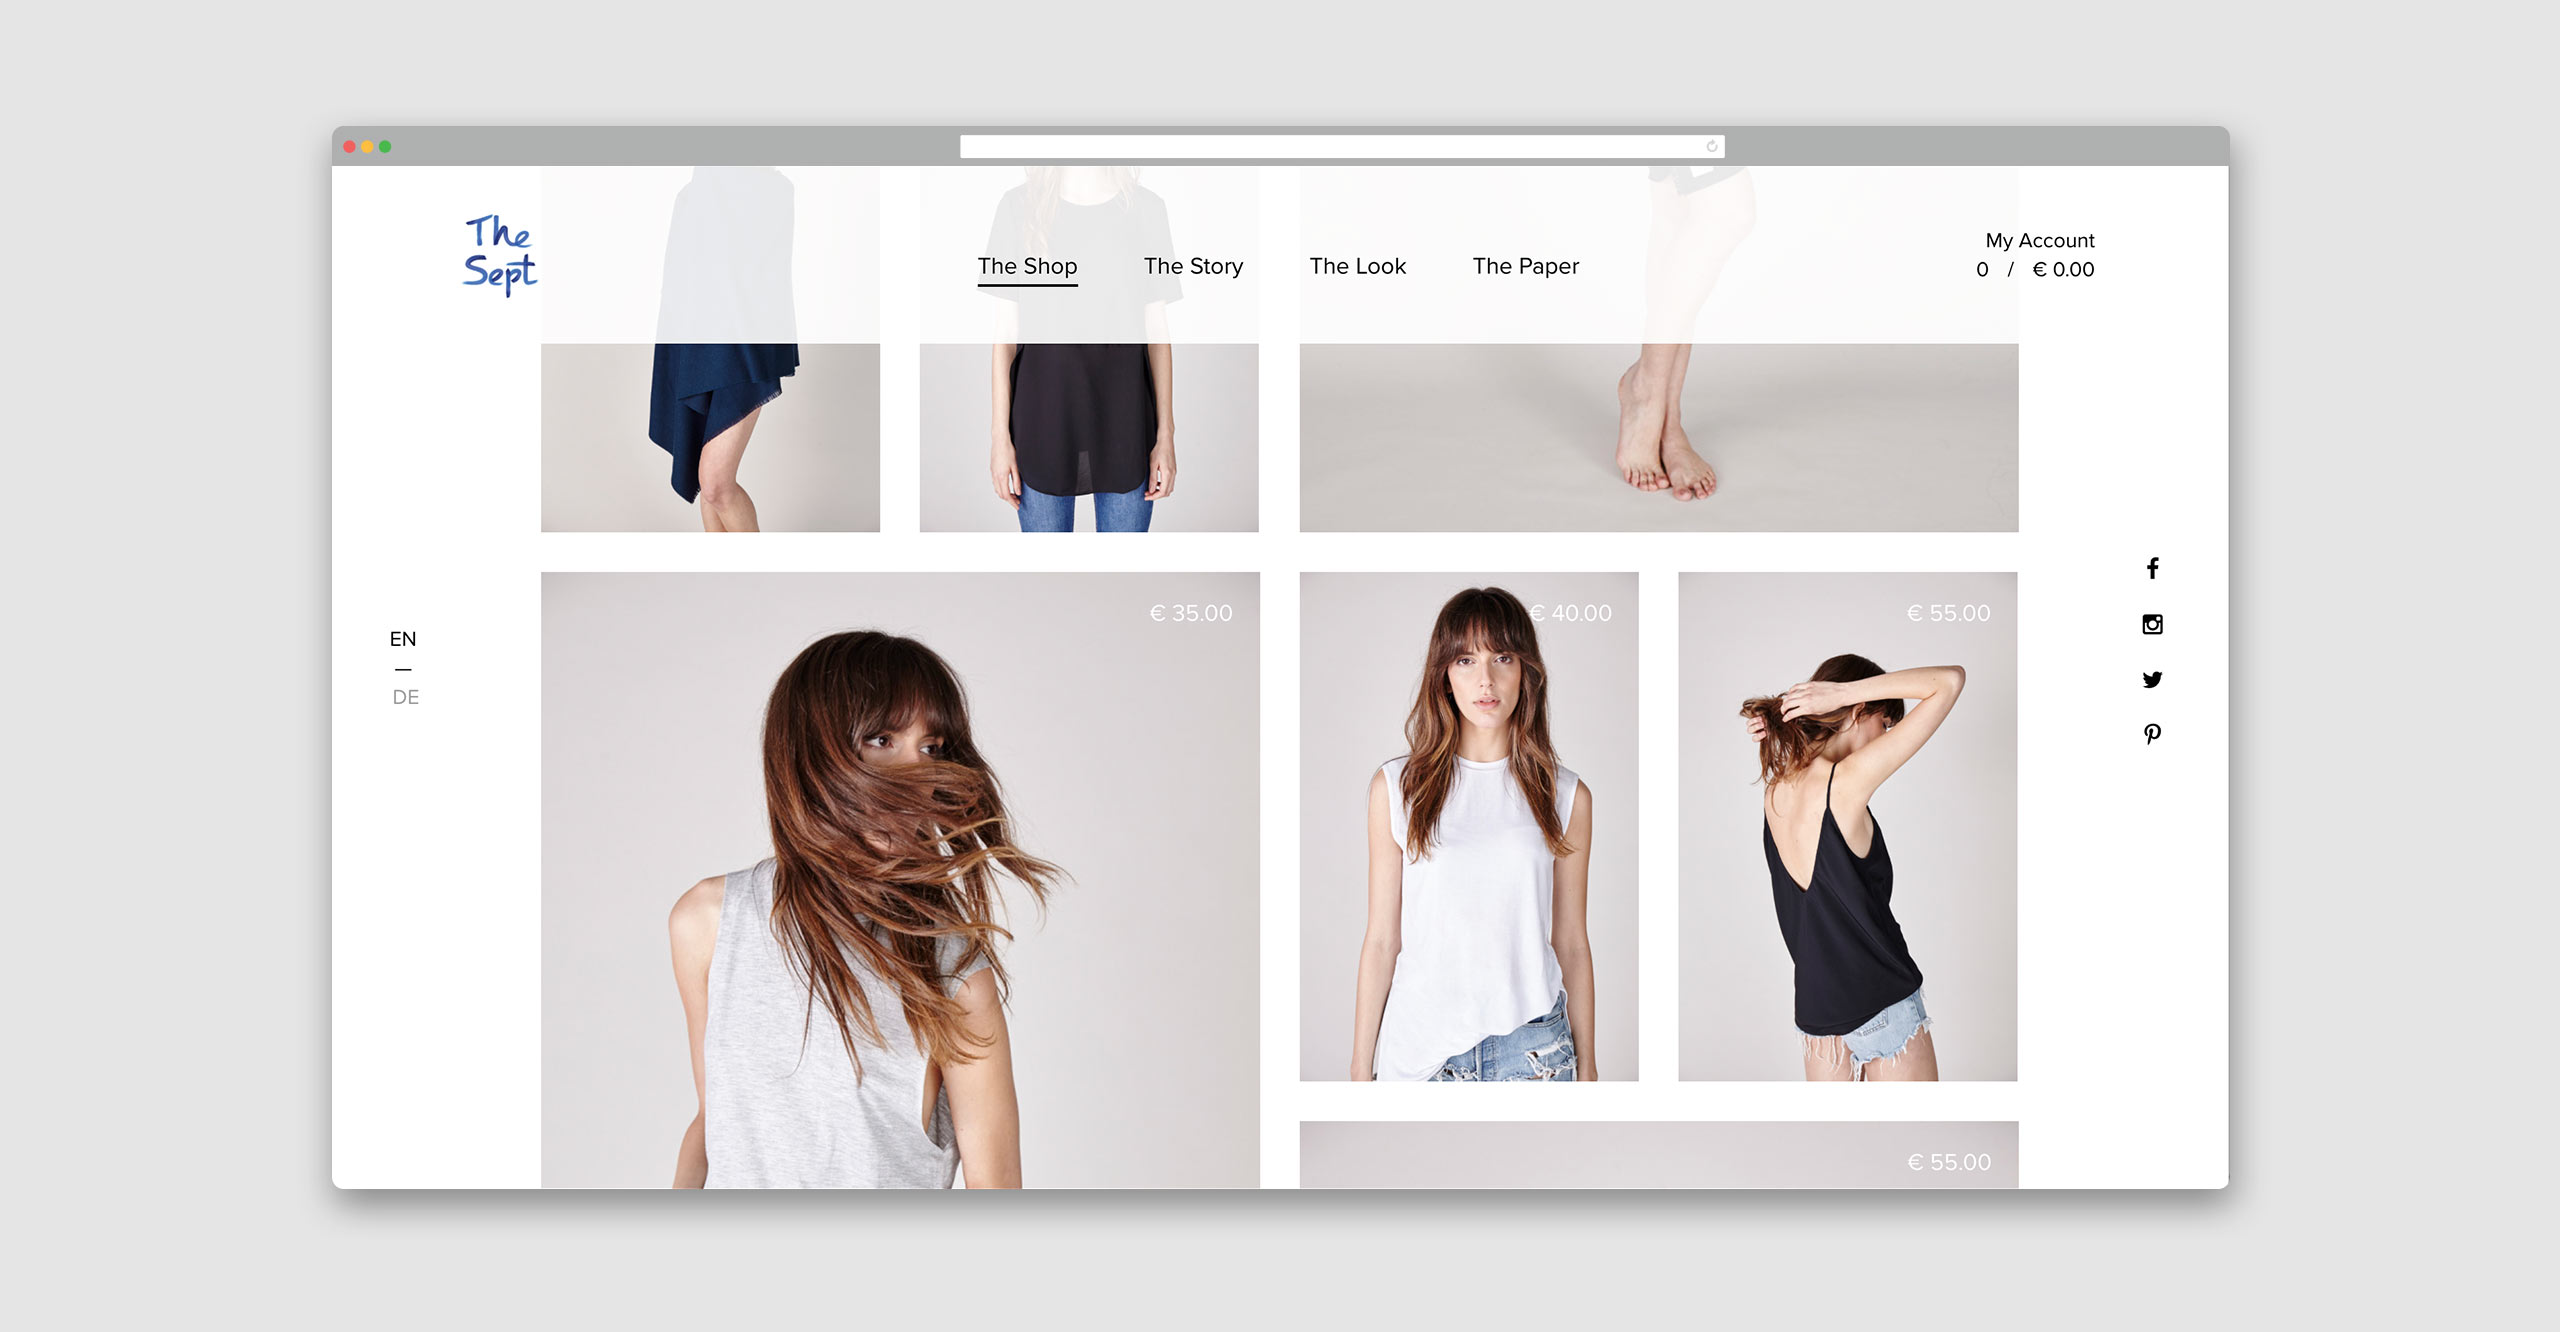Open the black camisole product photo
Screen dimensions: 2560x1332
(1847, 826)
